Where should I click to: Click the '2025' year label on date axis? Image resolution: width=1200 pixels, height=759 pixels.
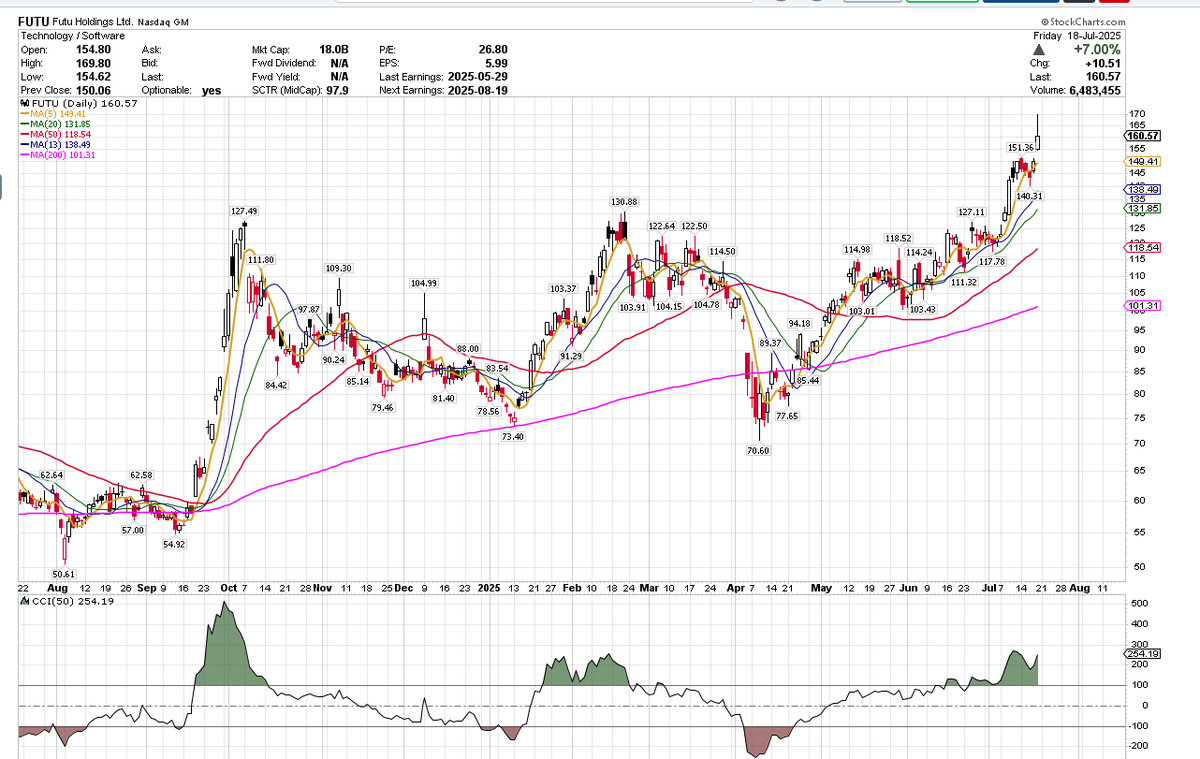tap(488, 588)
